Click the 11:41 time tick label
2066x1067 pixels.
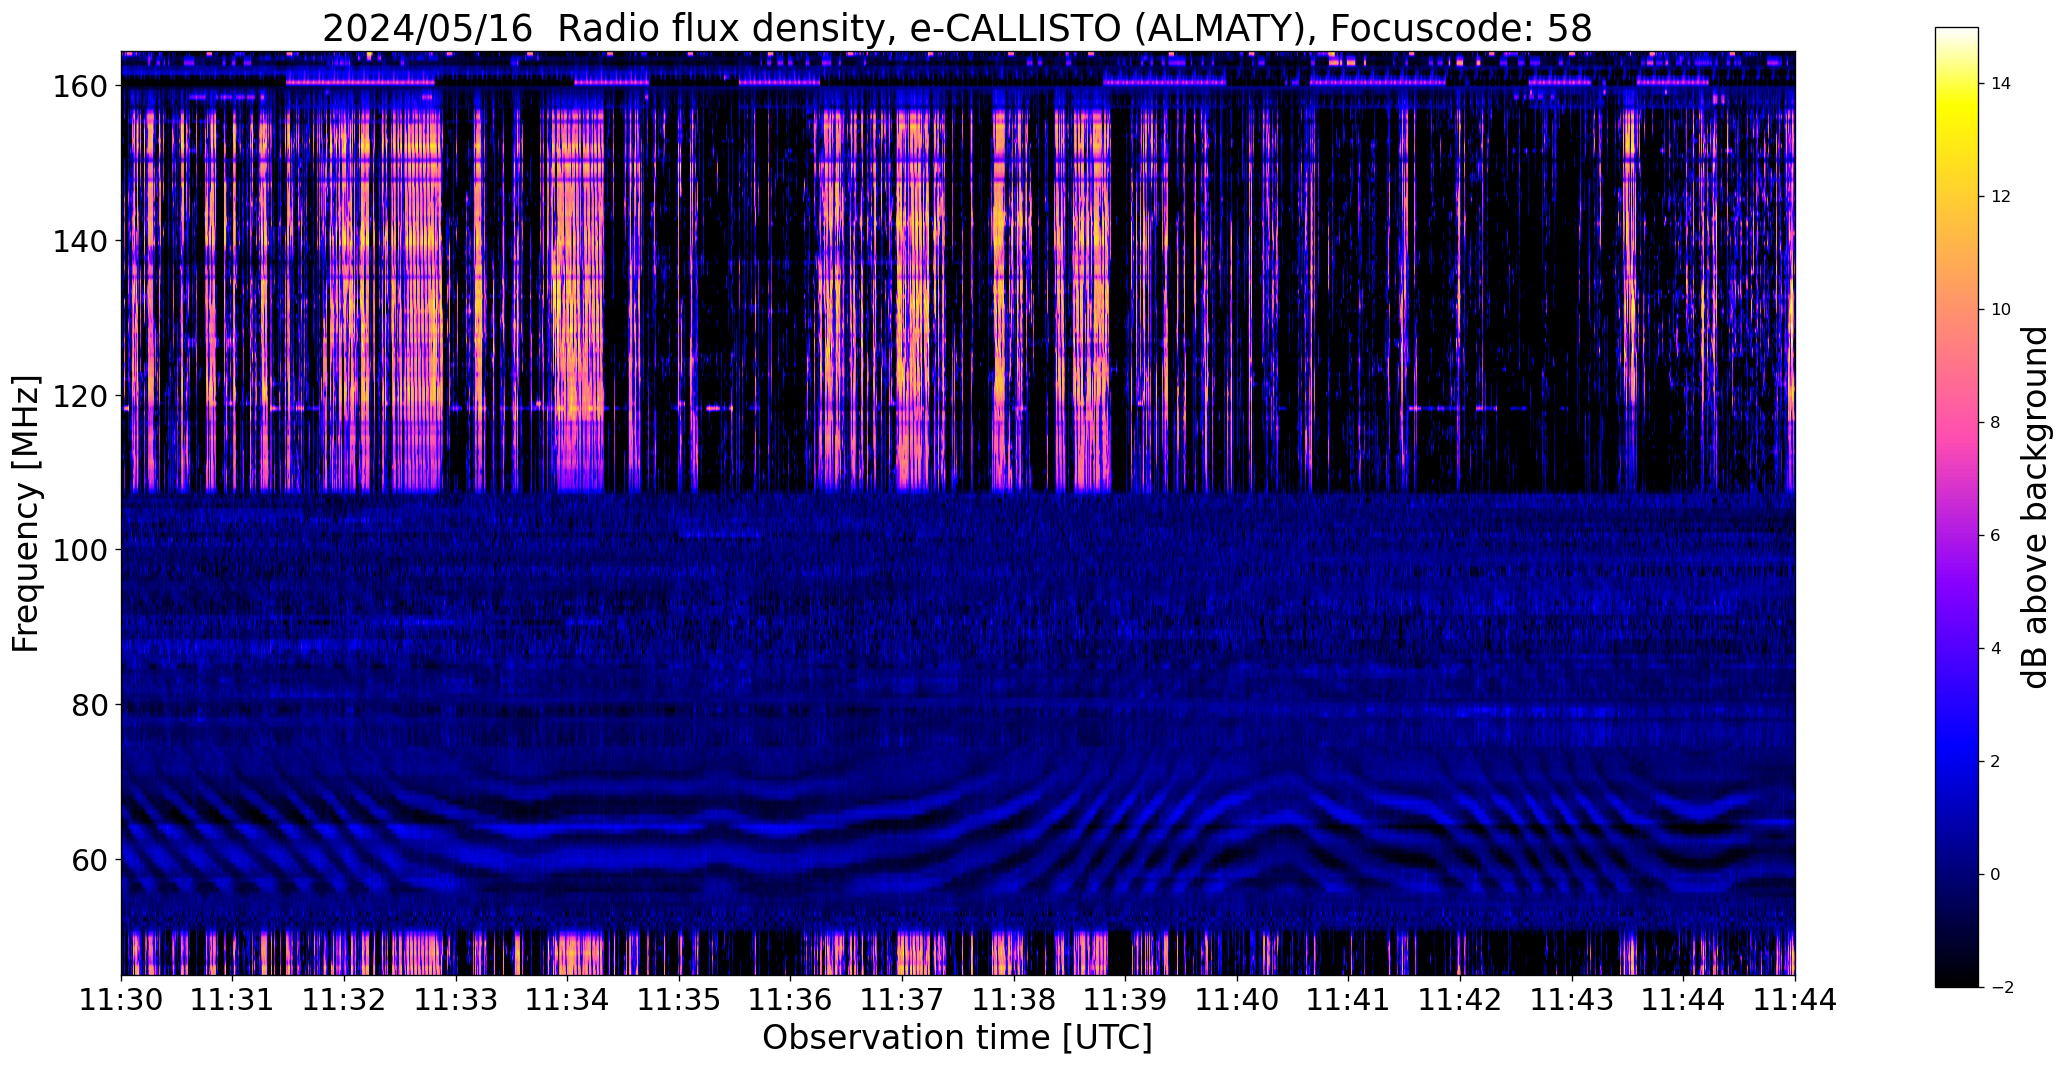point(1349,999)
